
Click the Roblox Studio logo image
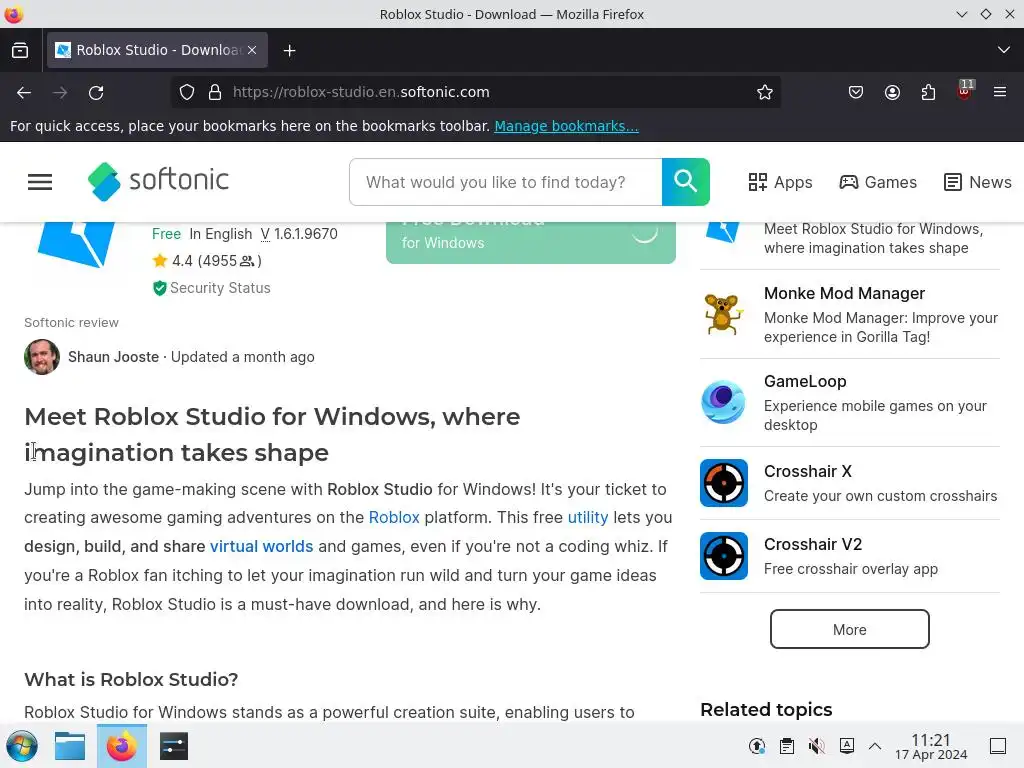pyautogui.click(x=76, y=244)
